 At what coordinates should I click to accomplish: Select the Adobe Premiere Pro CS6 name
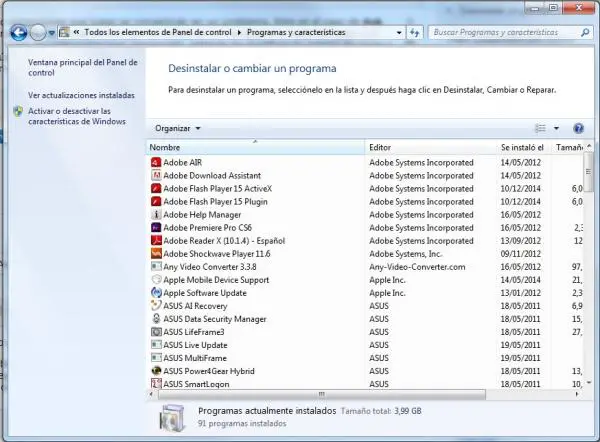(x=207, y=228)
